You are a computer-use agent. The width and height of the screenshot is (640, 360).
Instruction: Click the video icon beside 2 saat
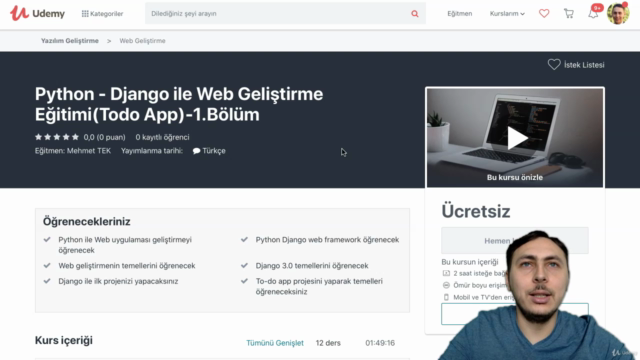pos(446,273)
